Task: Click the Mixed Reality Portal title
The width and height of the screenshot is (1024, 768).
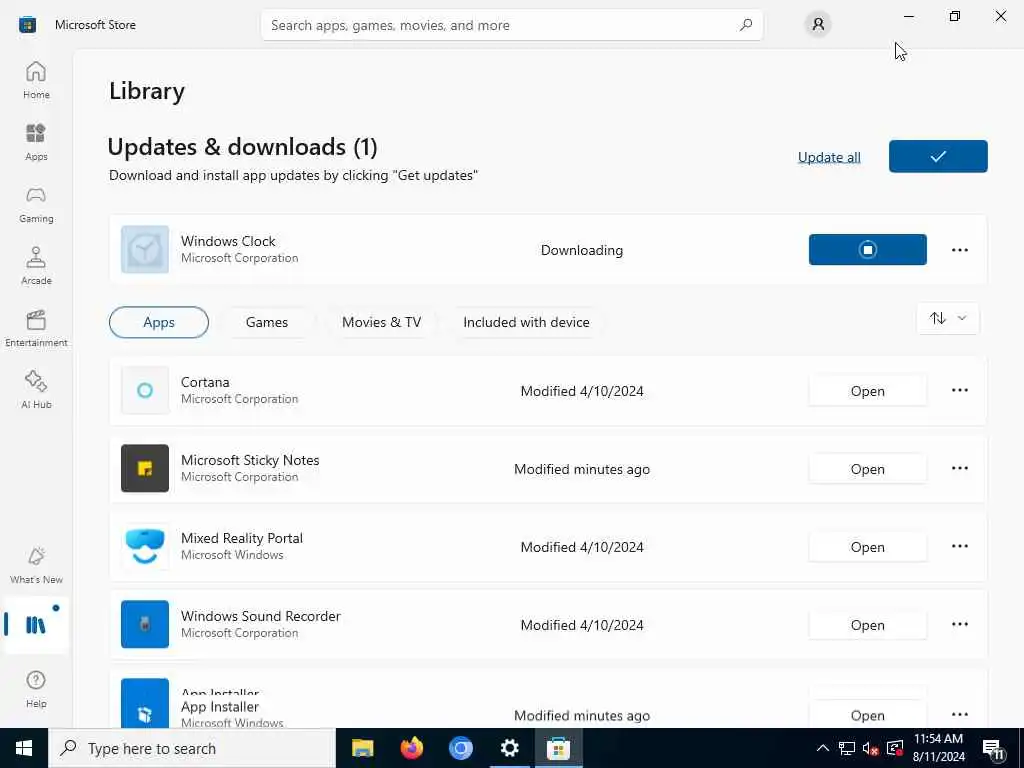Action: pyautogui.click(x=242, y=538)
